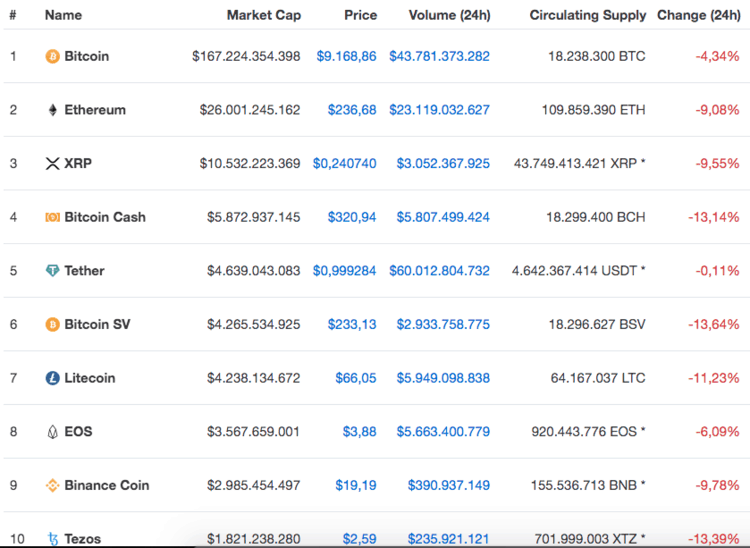Select Bitcoin Cash change -13,14%
750x548 pixels.
pos(714,217)
